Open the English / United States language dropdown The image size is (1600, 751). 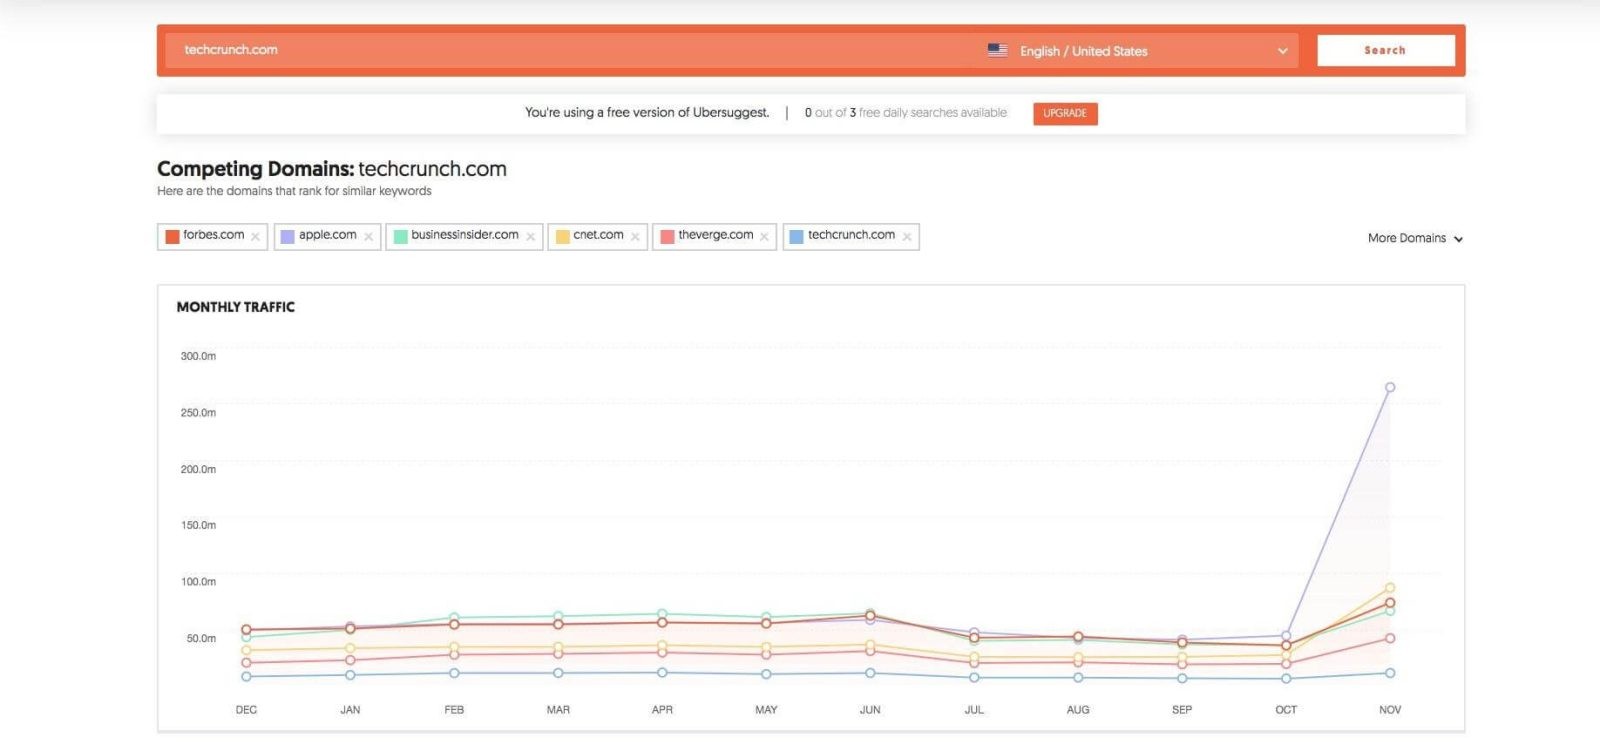coord(1083,51)
